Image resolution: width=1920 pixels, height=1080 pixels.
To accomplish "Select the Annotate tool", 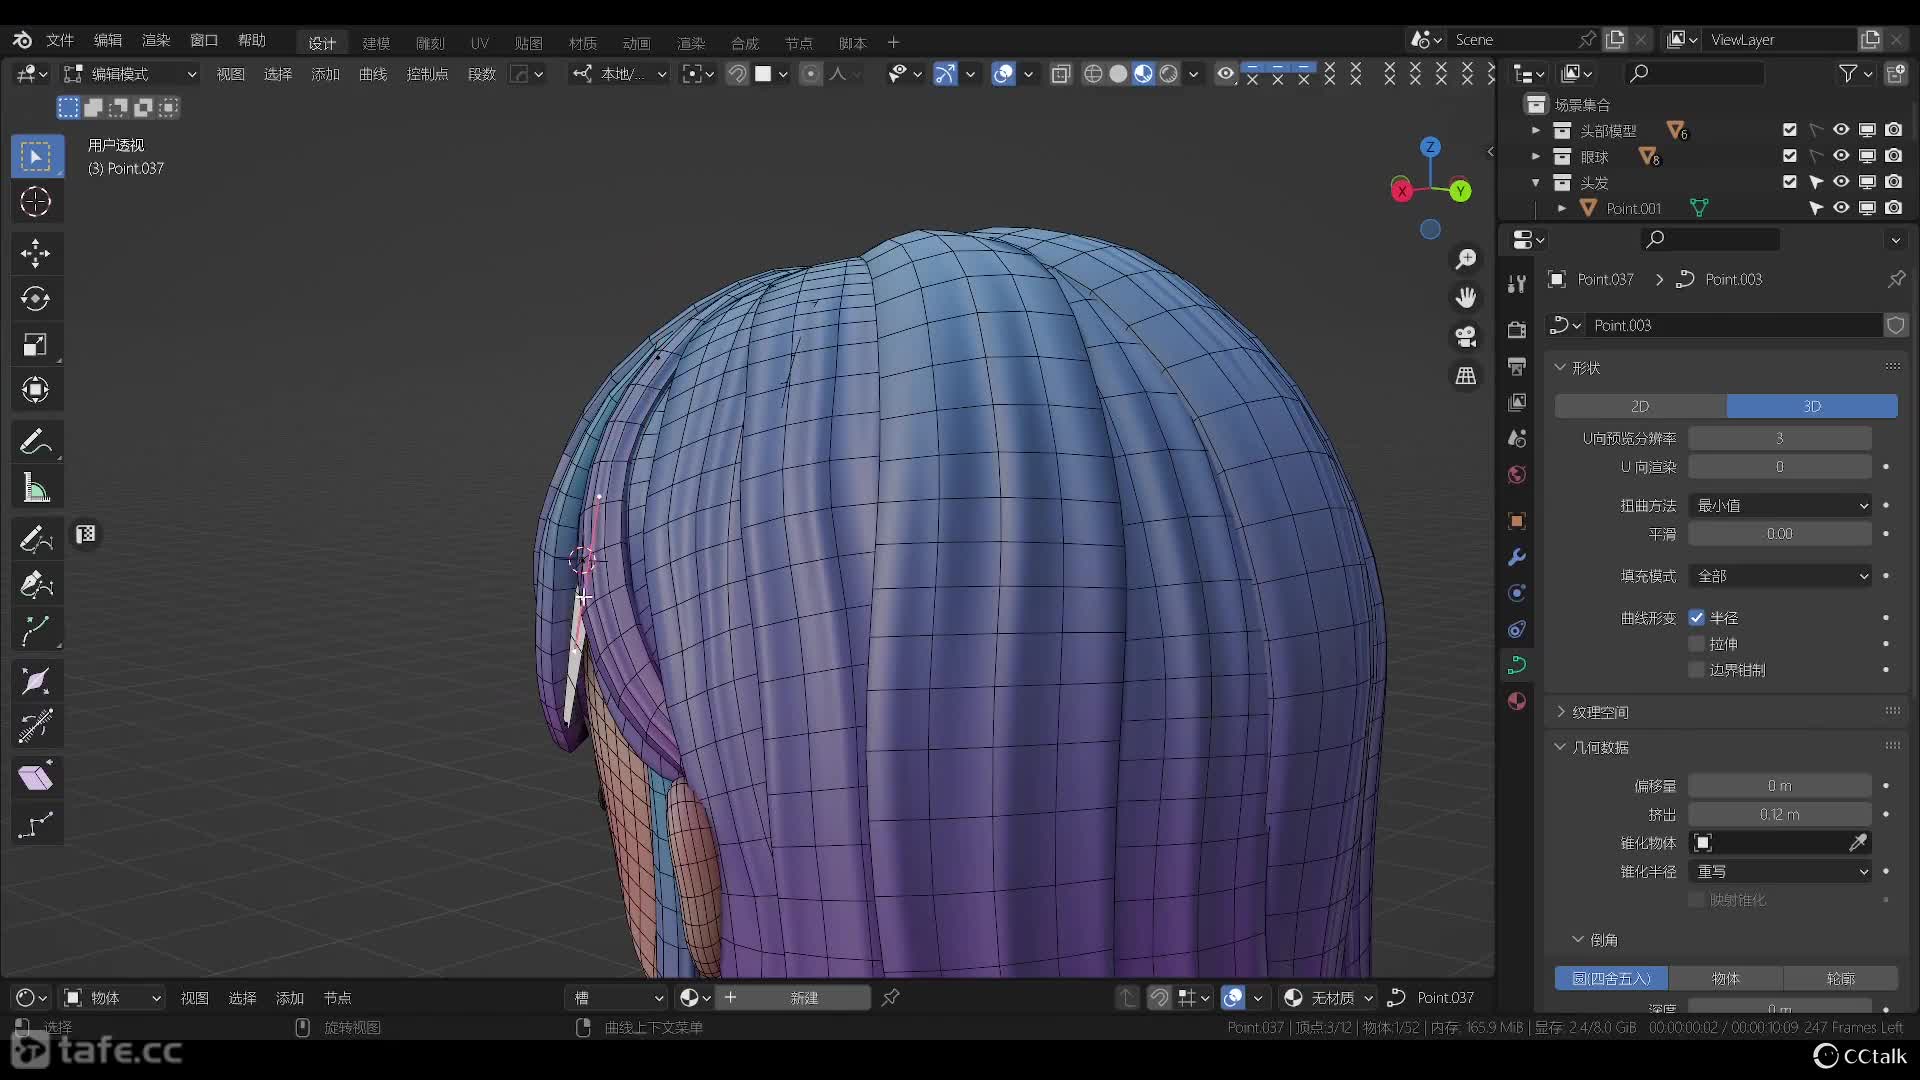I will pyautogui.click(x=36, y=441).
